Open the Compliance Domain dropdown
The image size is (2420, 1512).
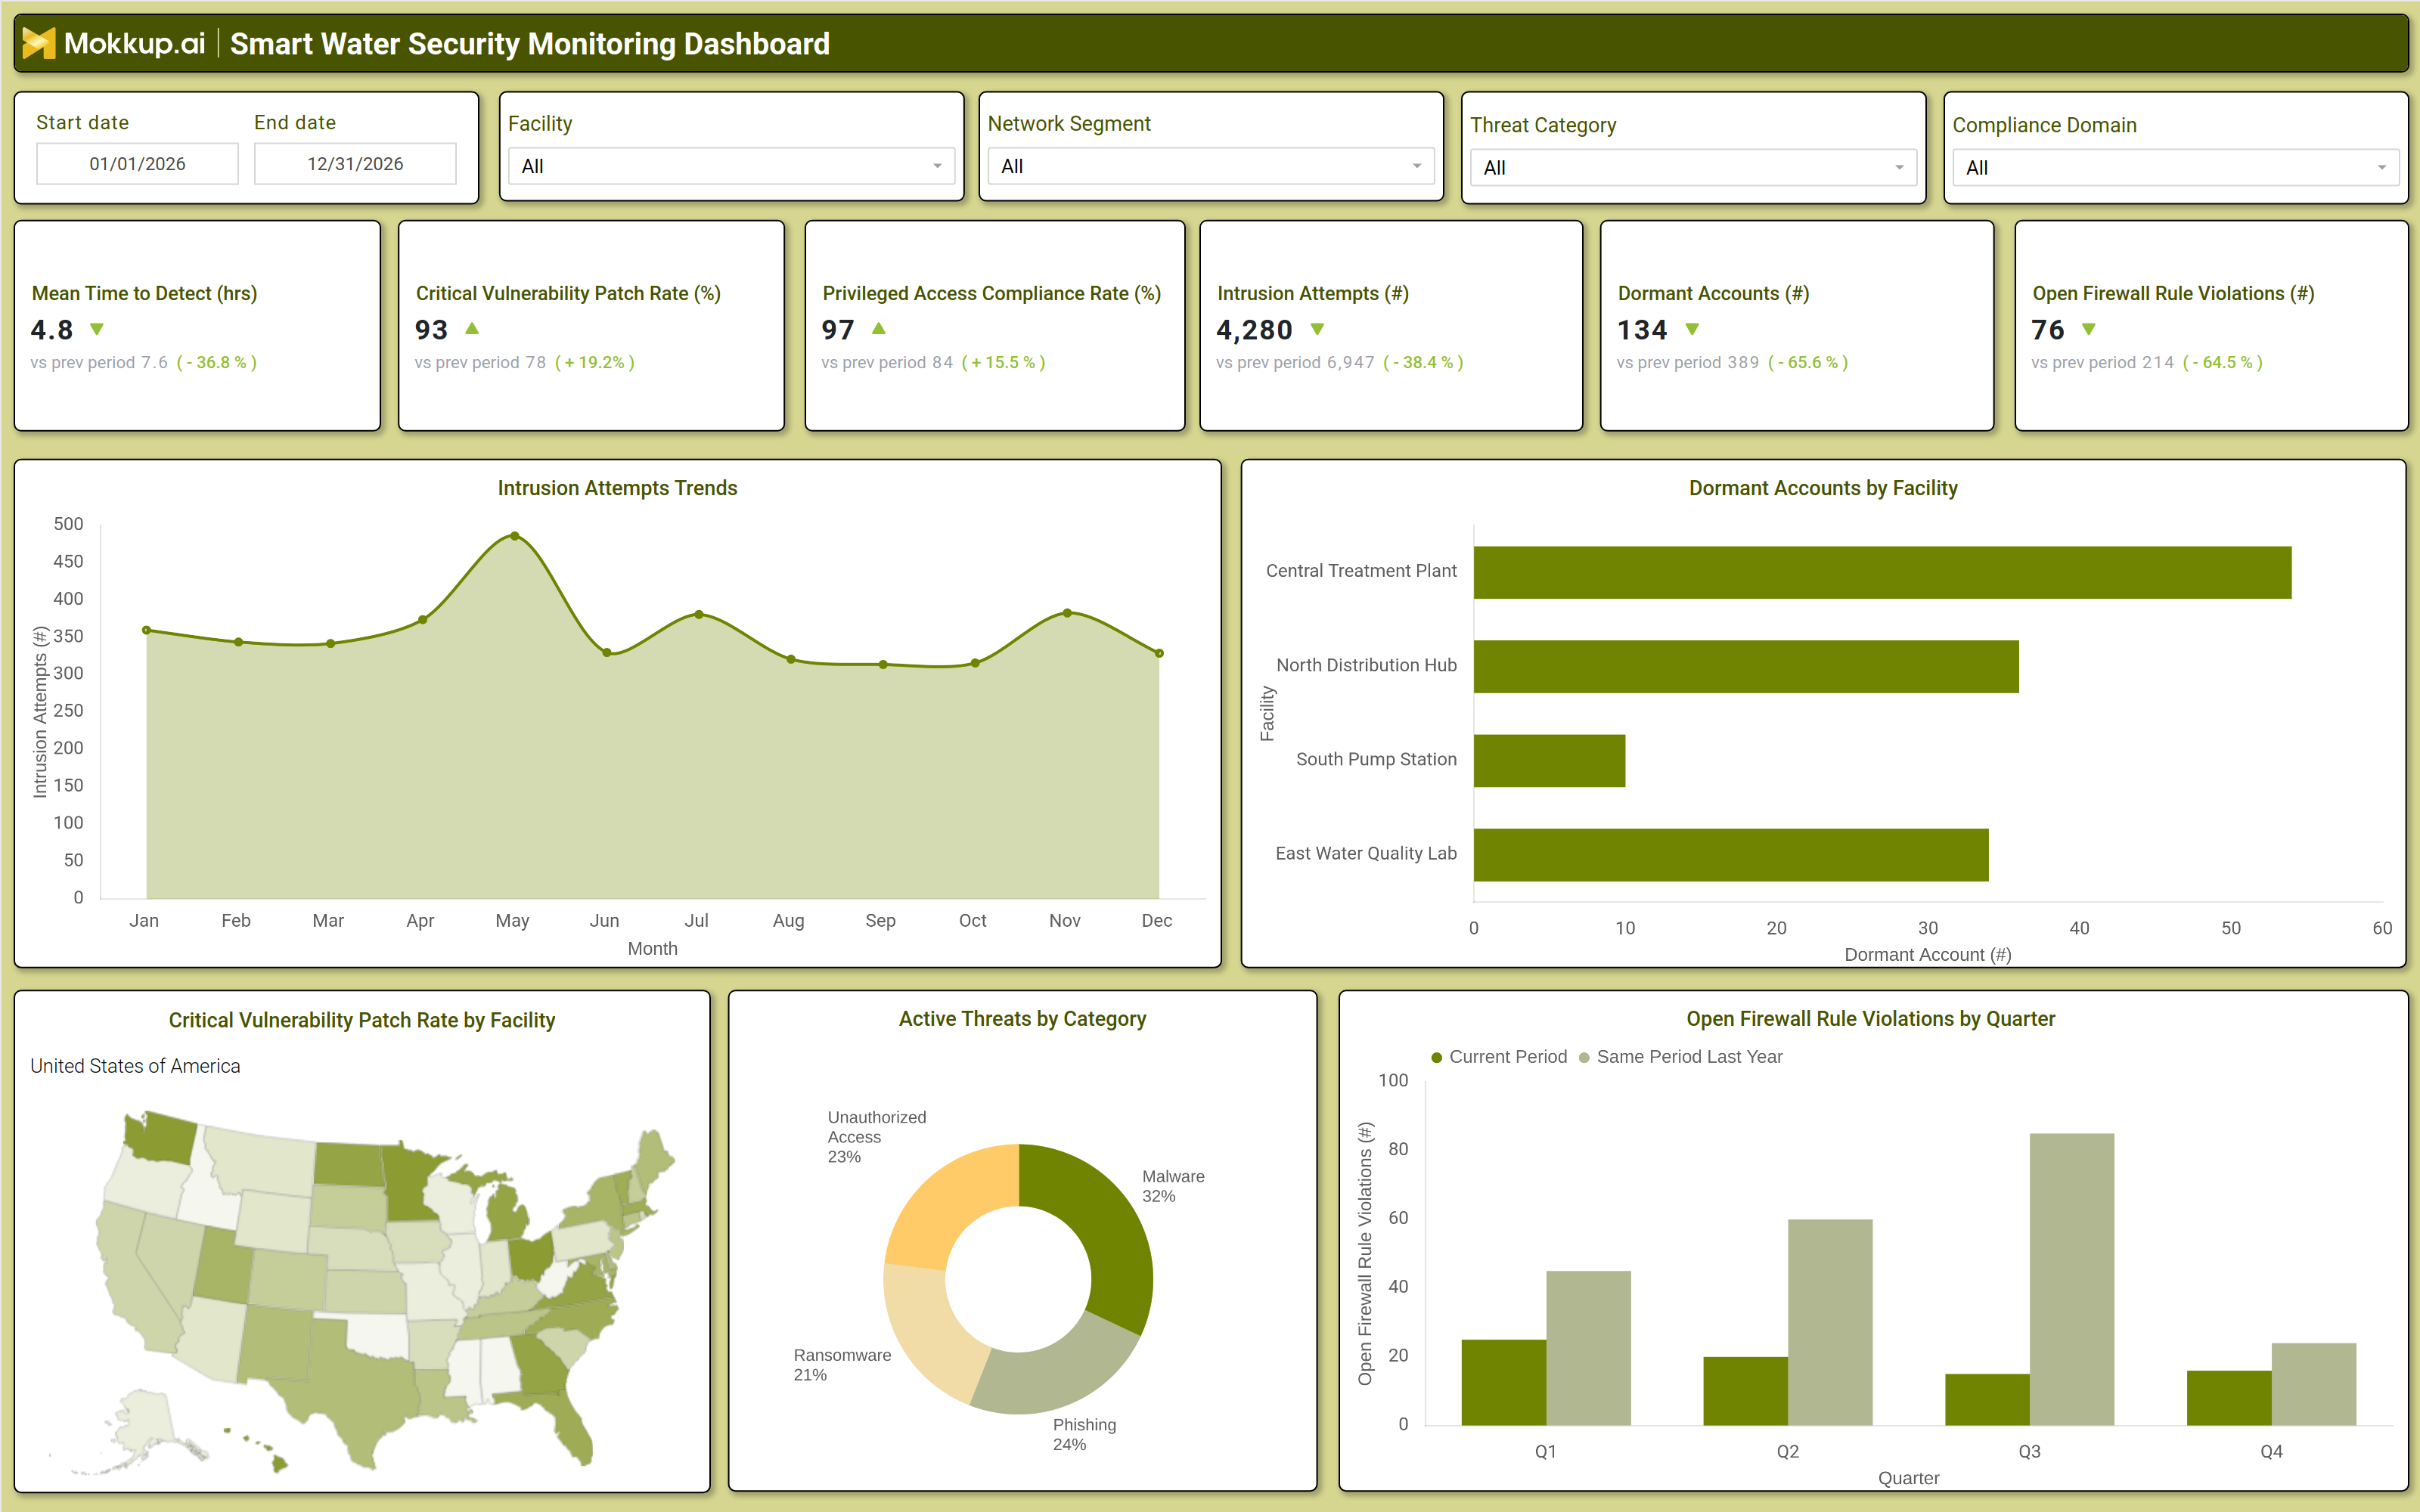point(2176,168)
